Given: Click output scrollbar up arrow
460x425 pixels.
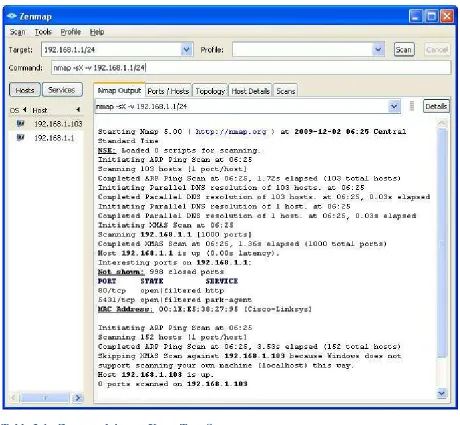Looking at the screenshot, I should click(442, 123).
